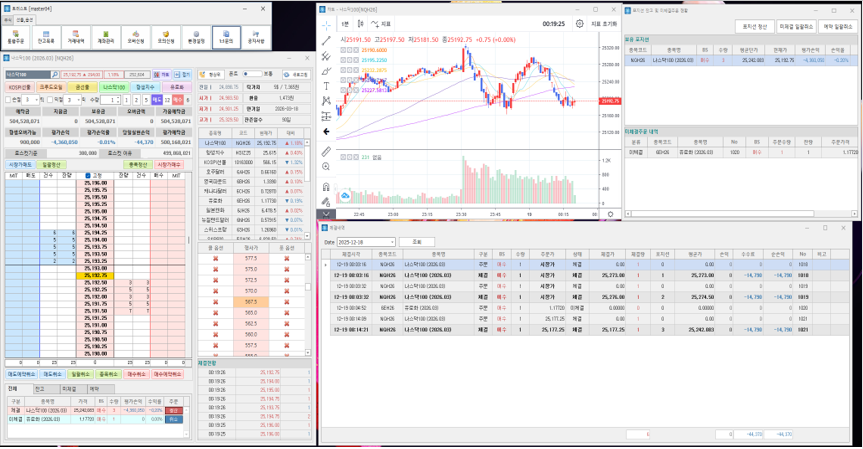This screenshot has width=863, height=449.
Task: Open the 1:1문의 toolbar button
Action: [225, 41]
